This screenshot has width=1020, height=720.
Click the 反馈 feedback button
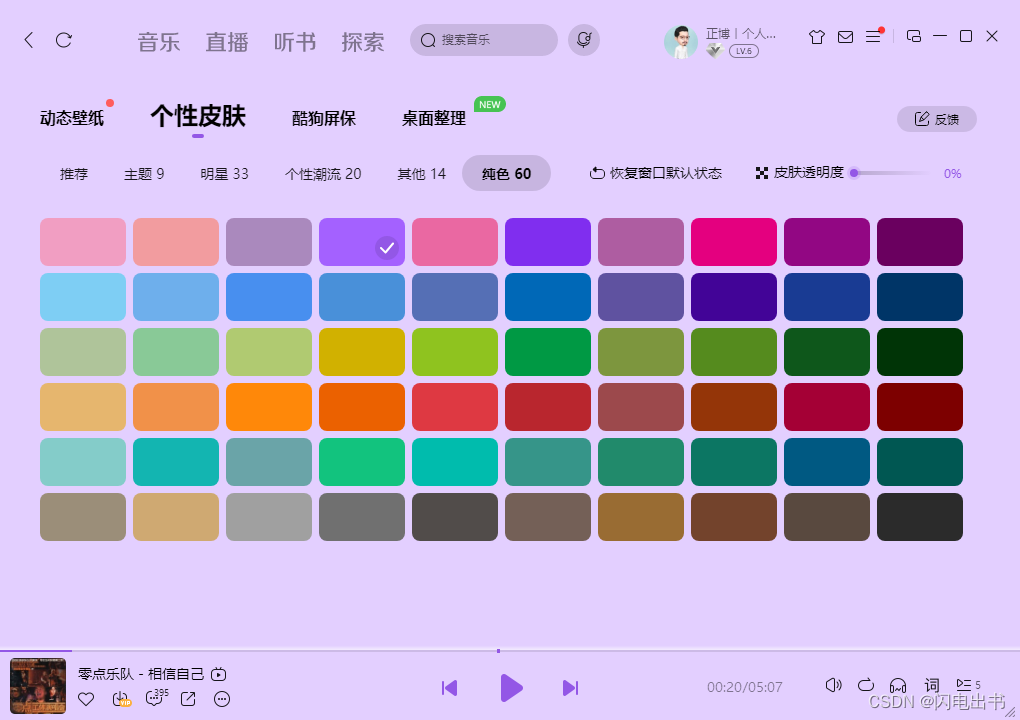[937, 119]
